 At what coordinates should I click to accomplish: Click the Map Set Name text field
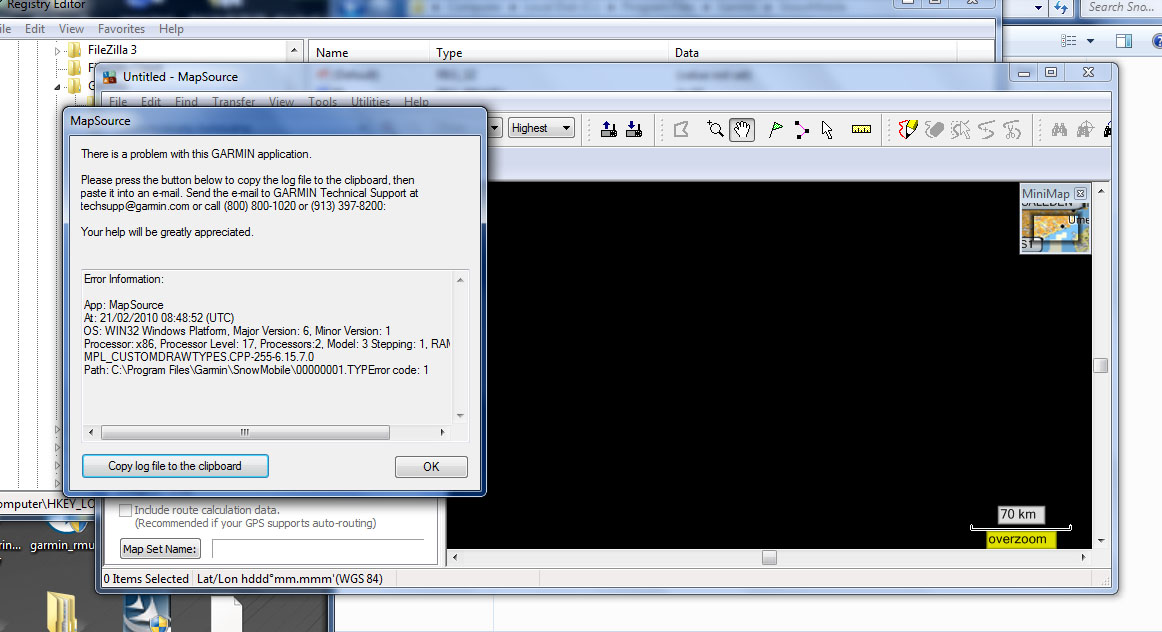pos(318,549)
